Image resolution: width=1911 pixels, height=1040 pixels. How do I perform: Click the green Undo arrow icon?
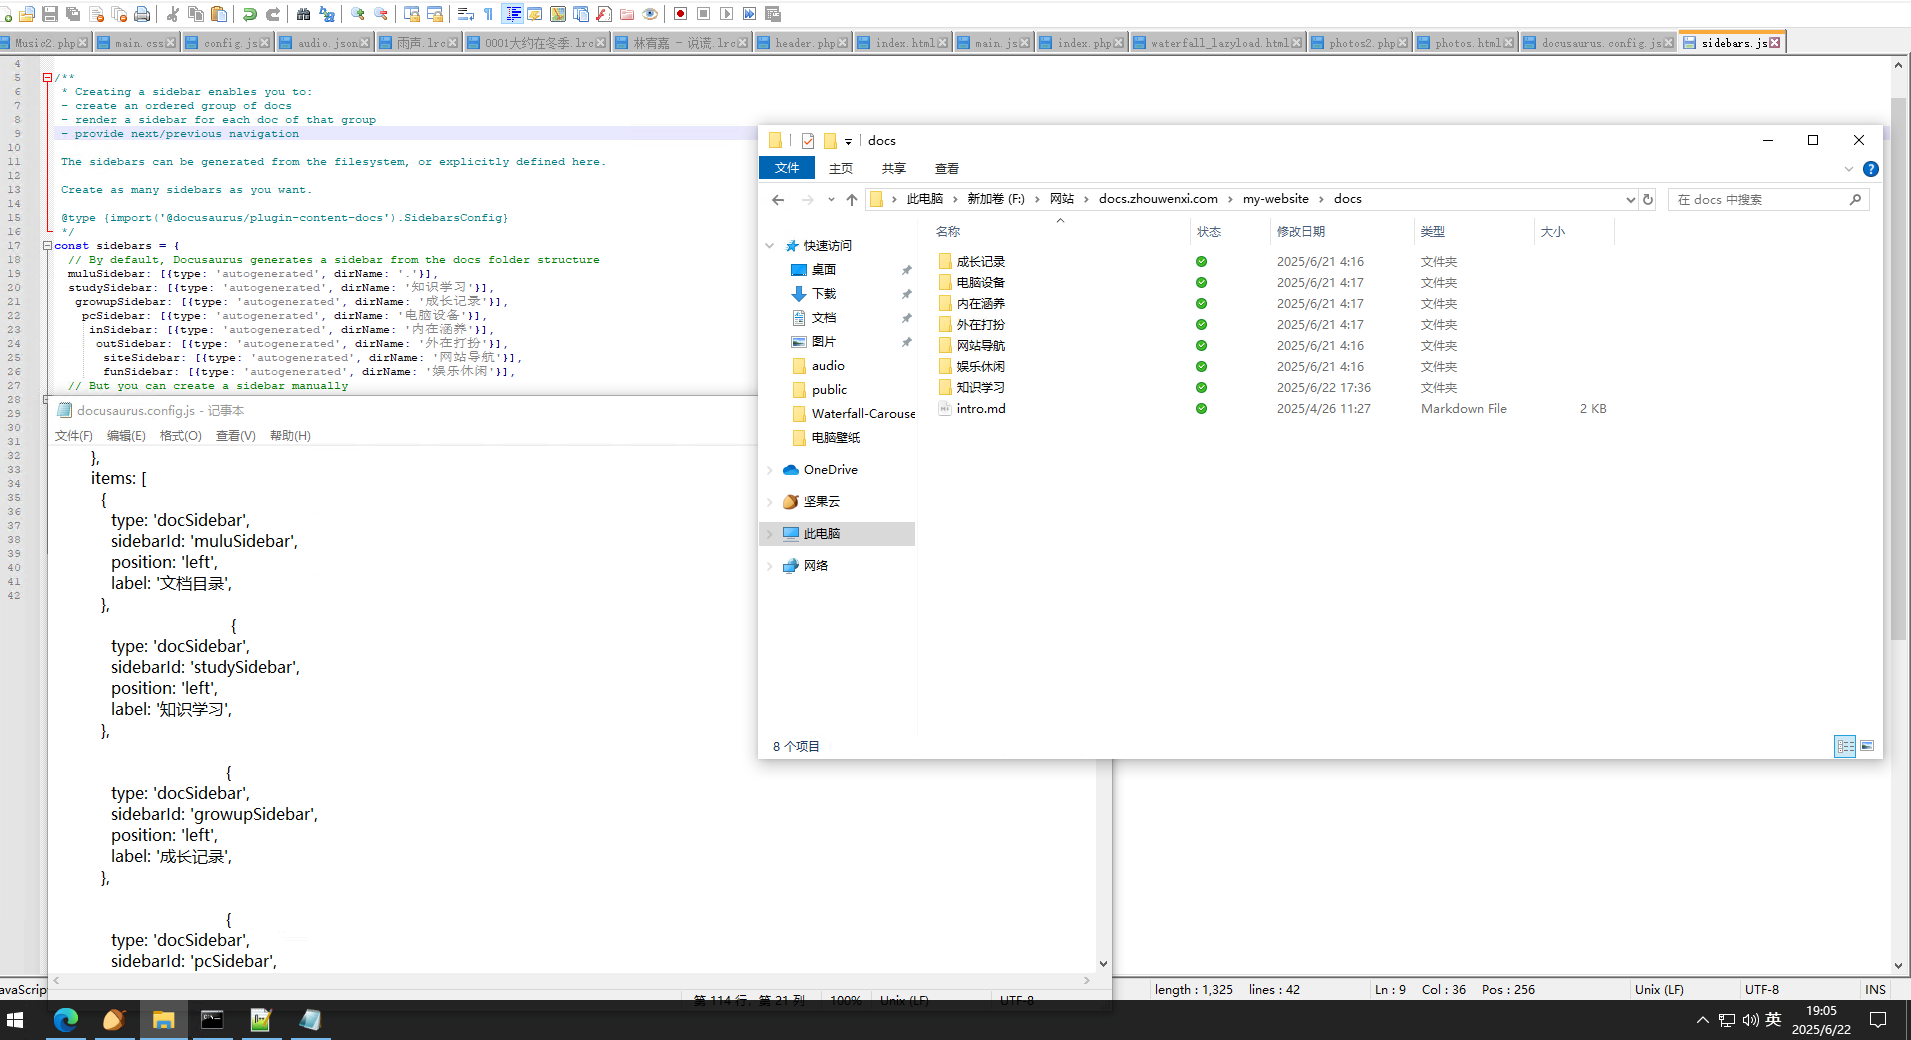(x=250, y=14)
